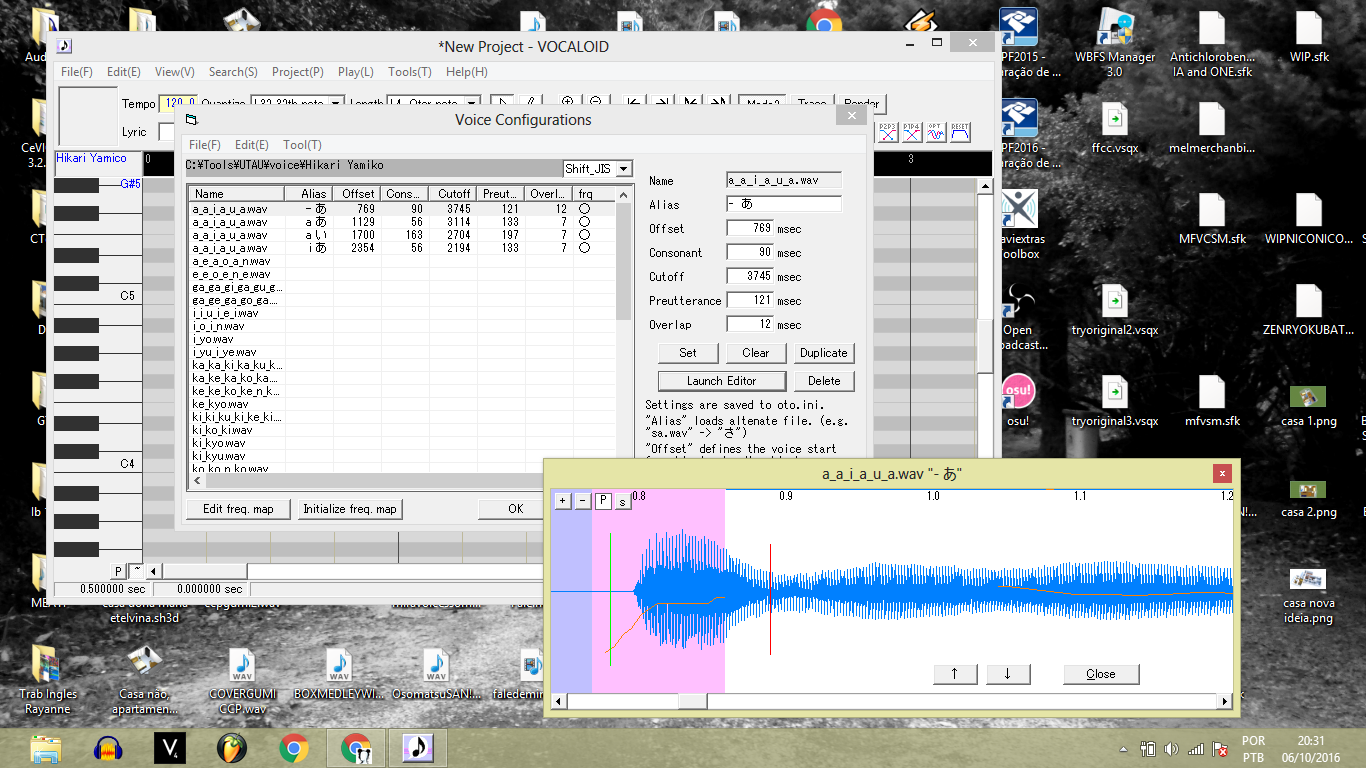Screen dimensions: 1366x768
Task: Open the Project menu in the main window
Action: pyautogui.click(x=297, y=72)
